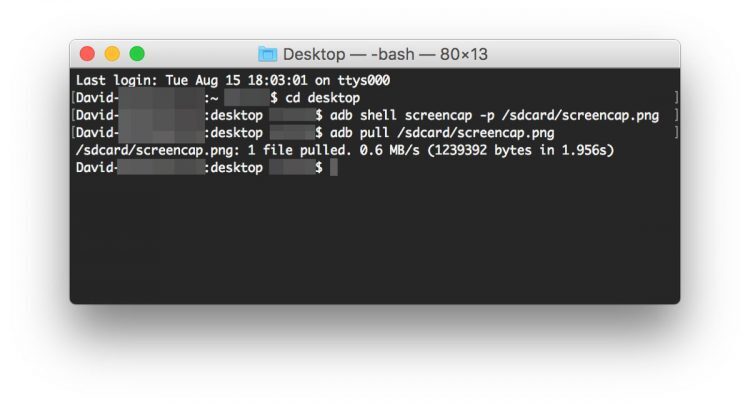
Task: Click the 'cd' word on first prompt line
Action: 293,98
